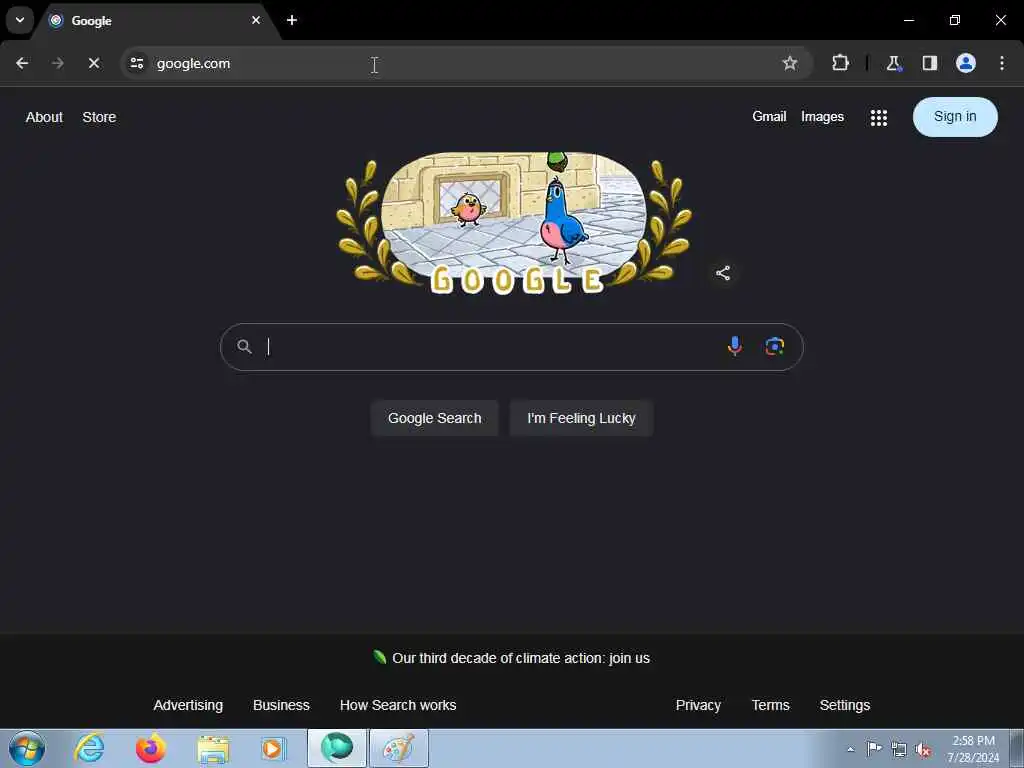
Task: Minimize the Chrome window
Action: (x=908, y=20)
